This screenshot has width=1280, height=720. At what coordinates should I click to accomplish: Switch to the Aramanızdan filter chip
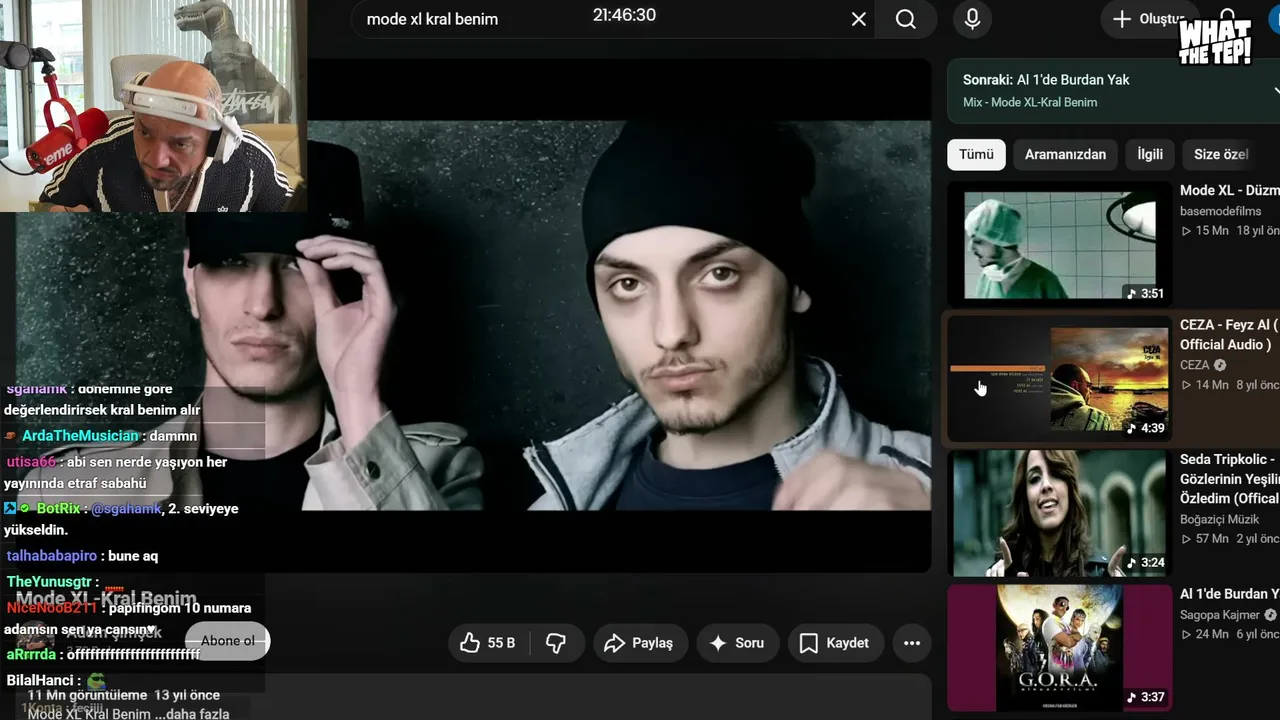(x=1065, y=154)
